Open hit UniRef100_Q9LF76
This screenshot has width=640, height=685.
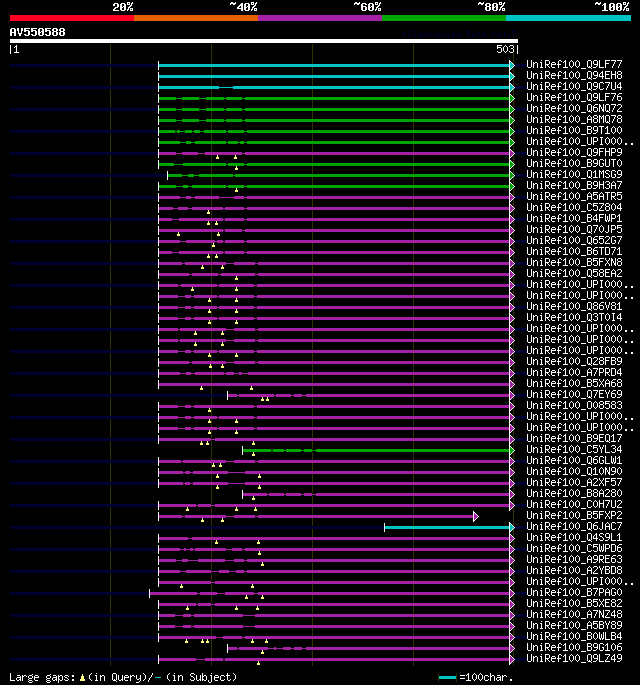[x=574, y=97]
